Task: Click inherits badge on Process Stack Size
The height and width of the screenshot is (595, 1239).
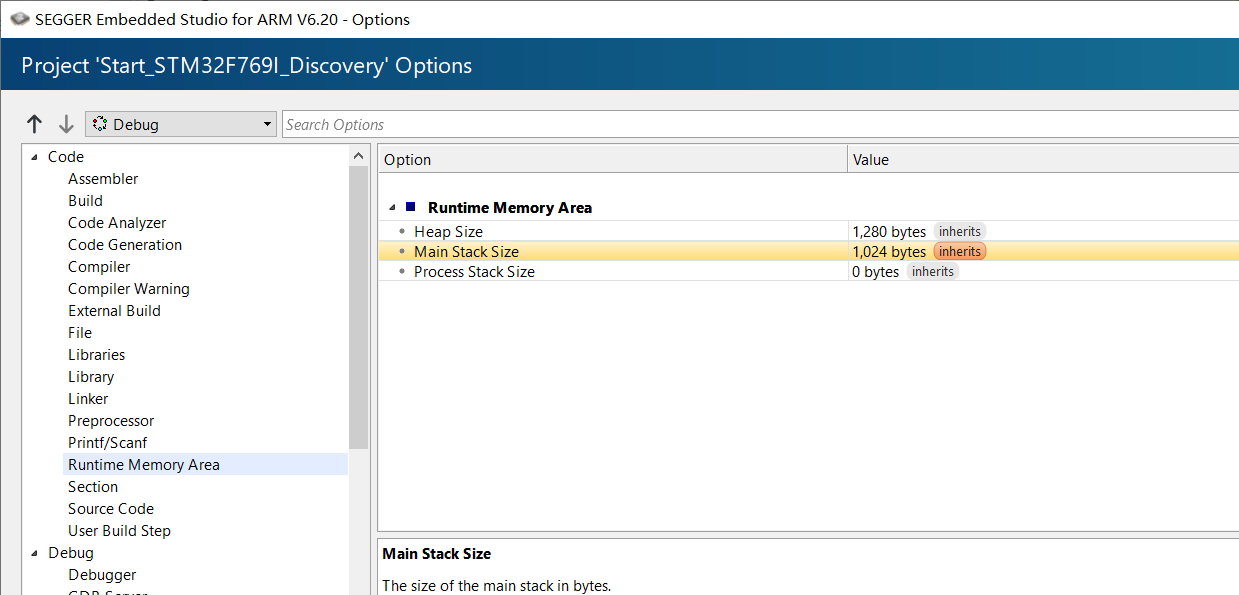Action: (x=932, y=271)
